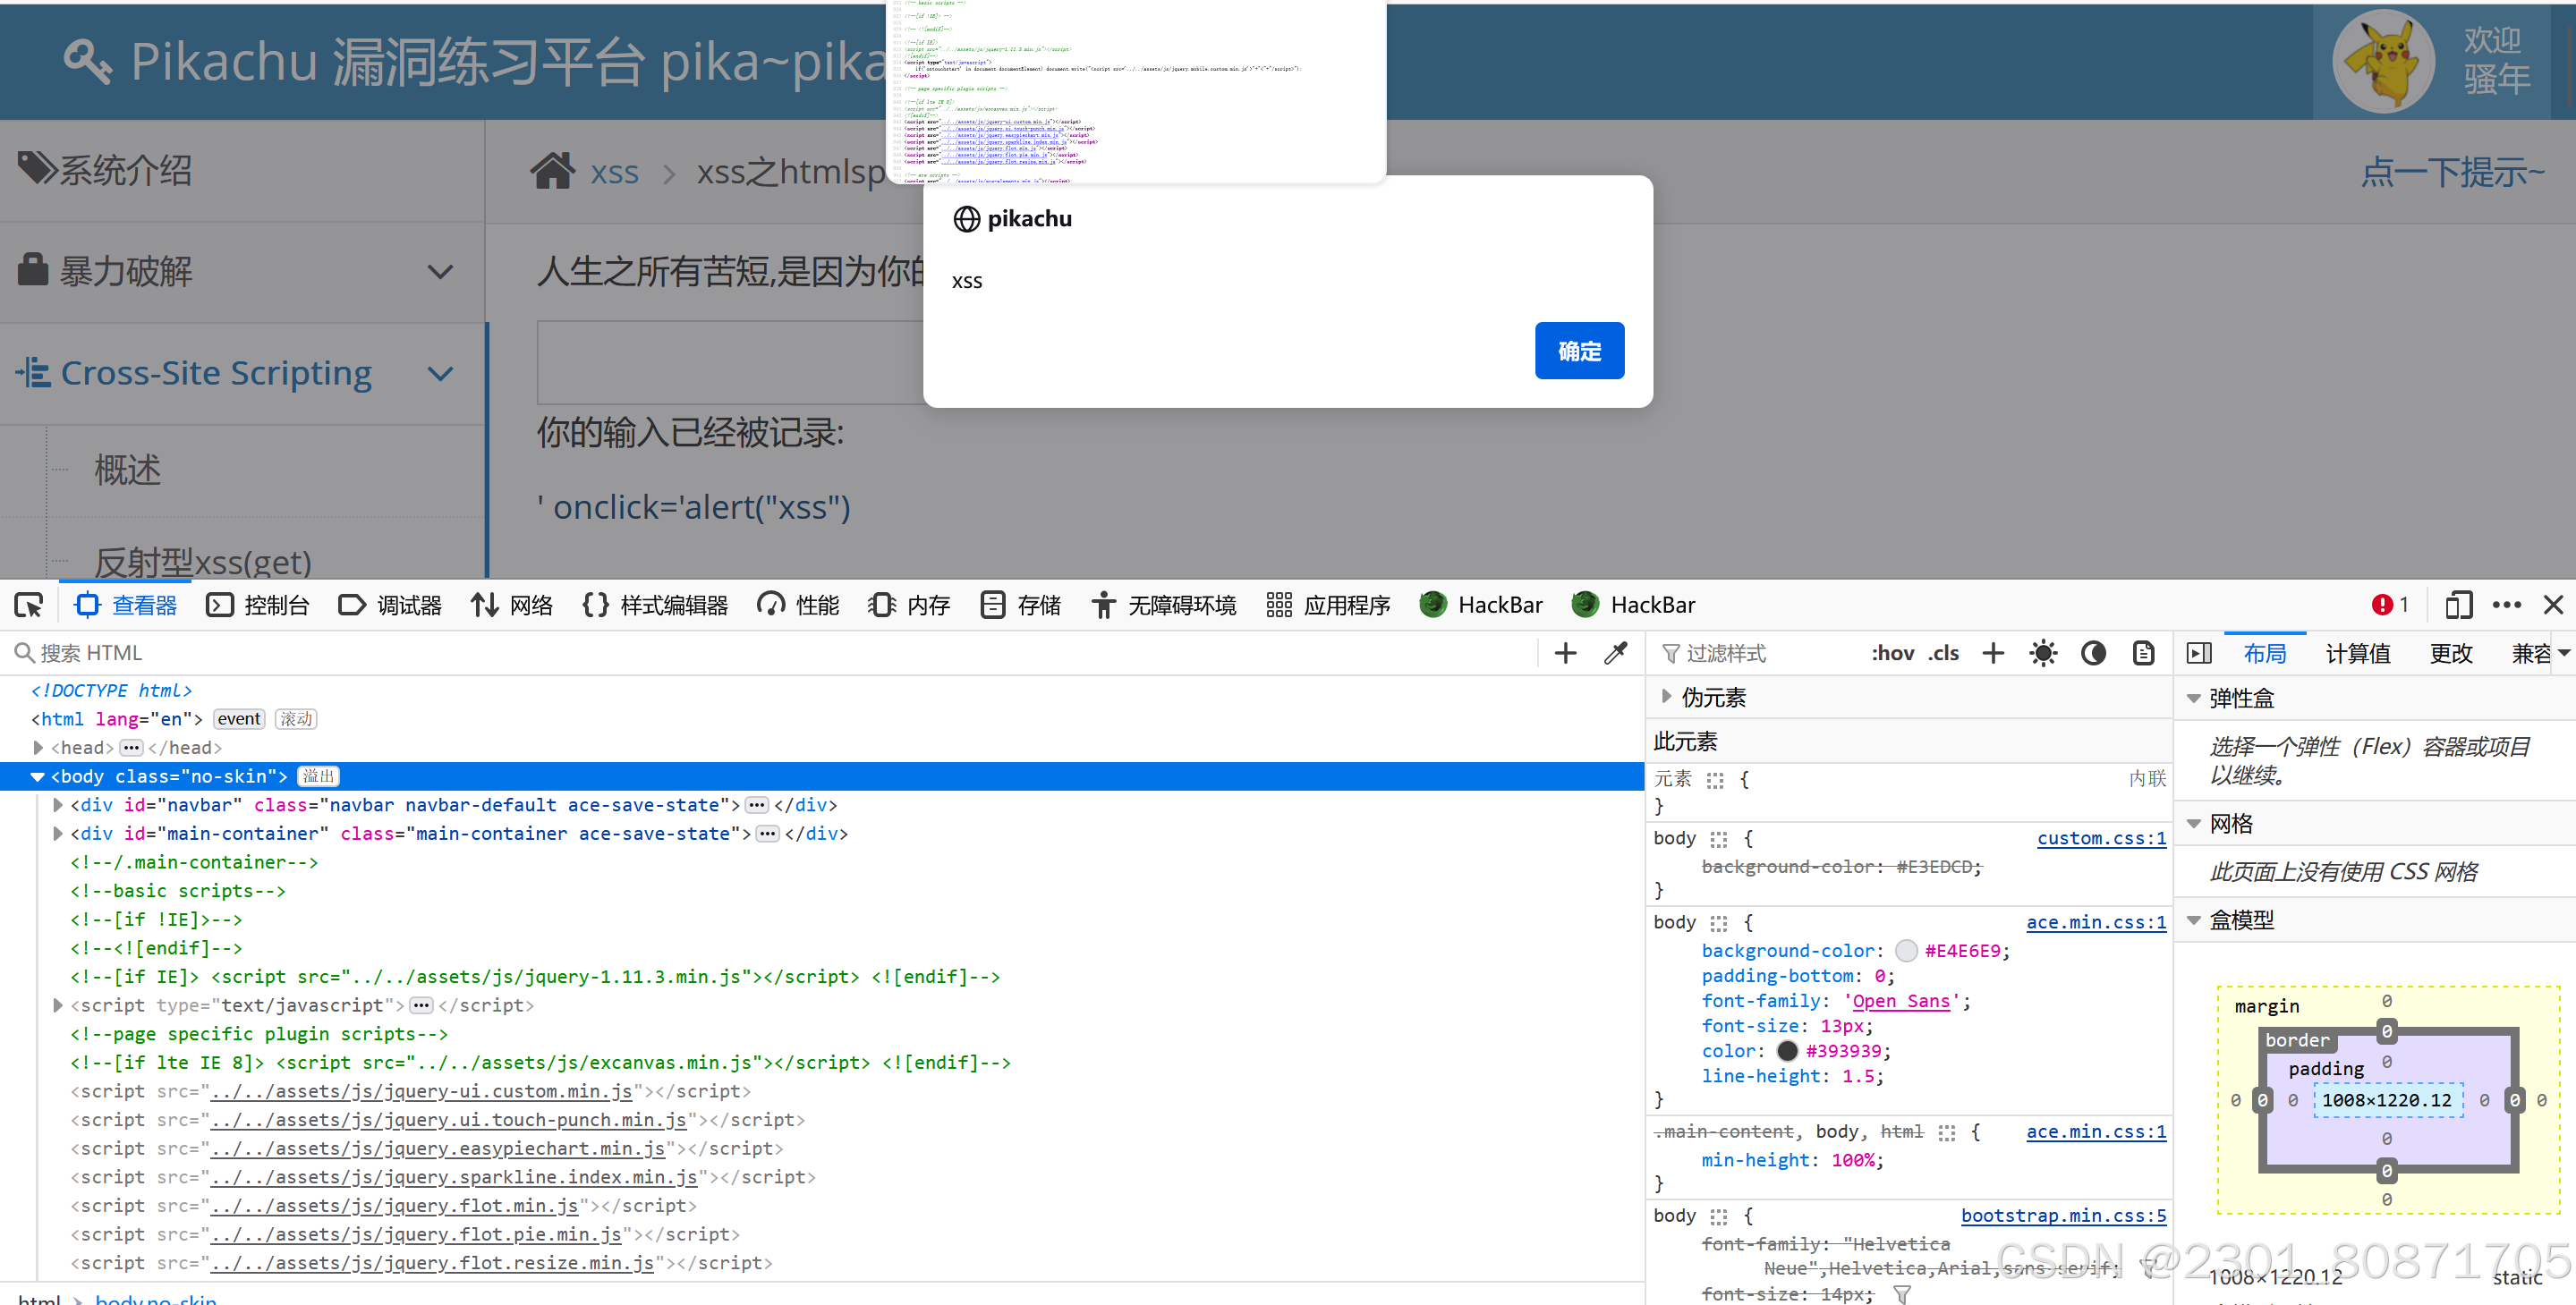Open the DevTools three-dot options menu

2506,605
